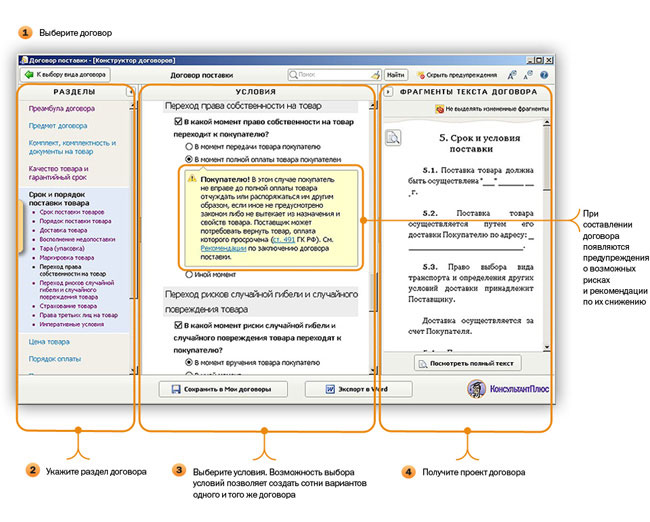This screenshot has width=650, height=522.
Task: Select the 'Иной момент' radio option
Action: coord(189,274)
